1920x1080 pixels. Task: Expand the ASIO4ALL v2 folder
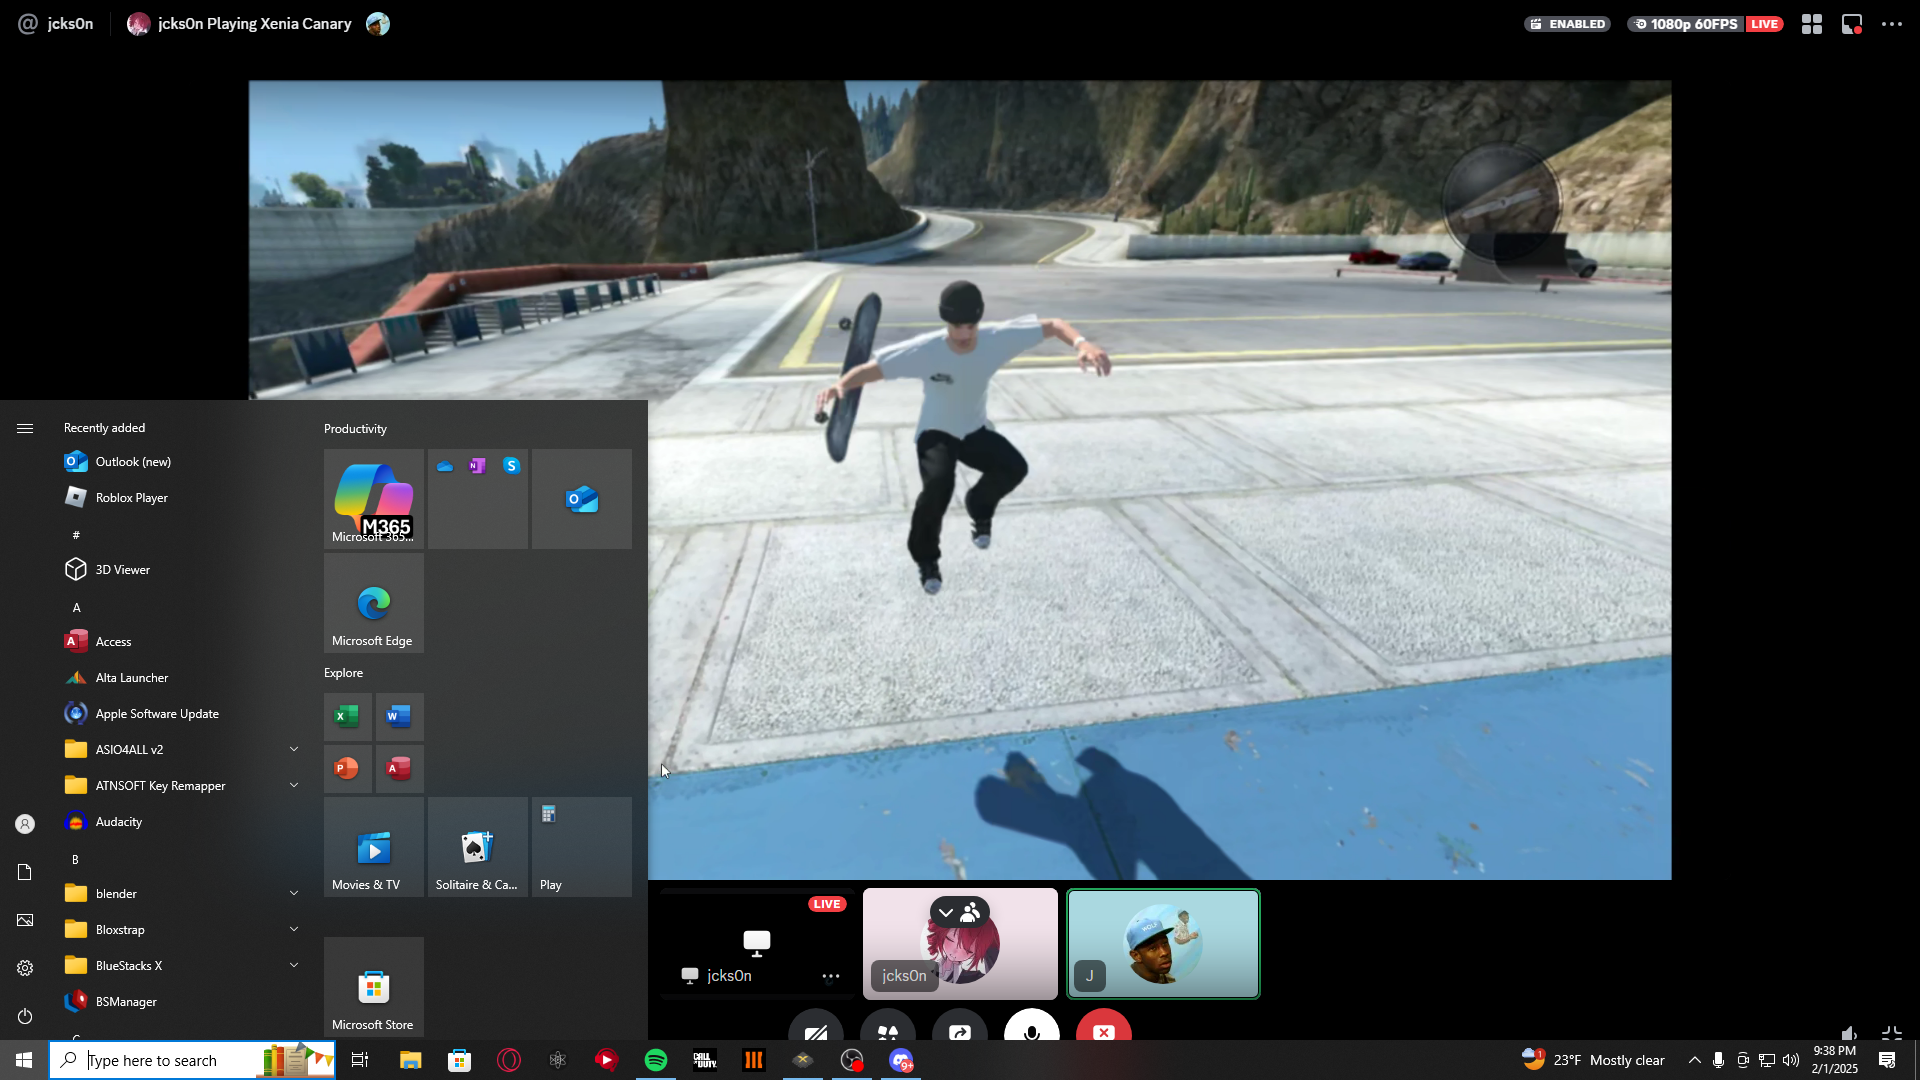click(294, 749)
